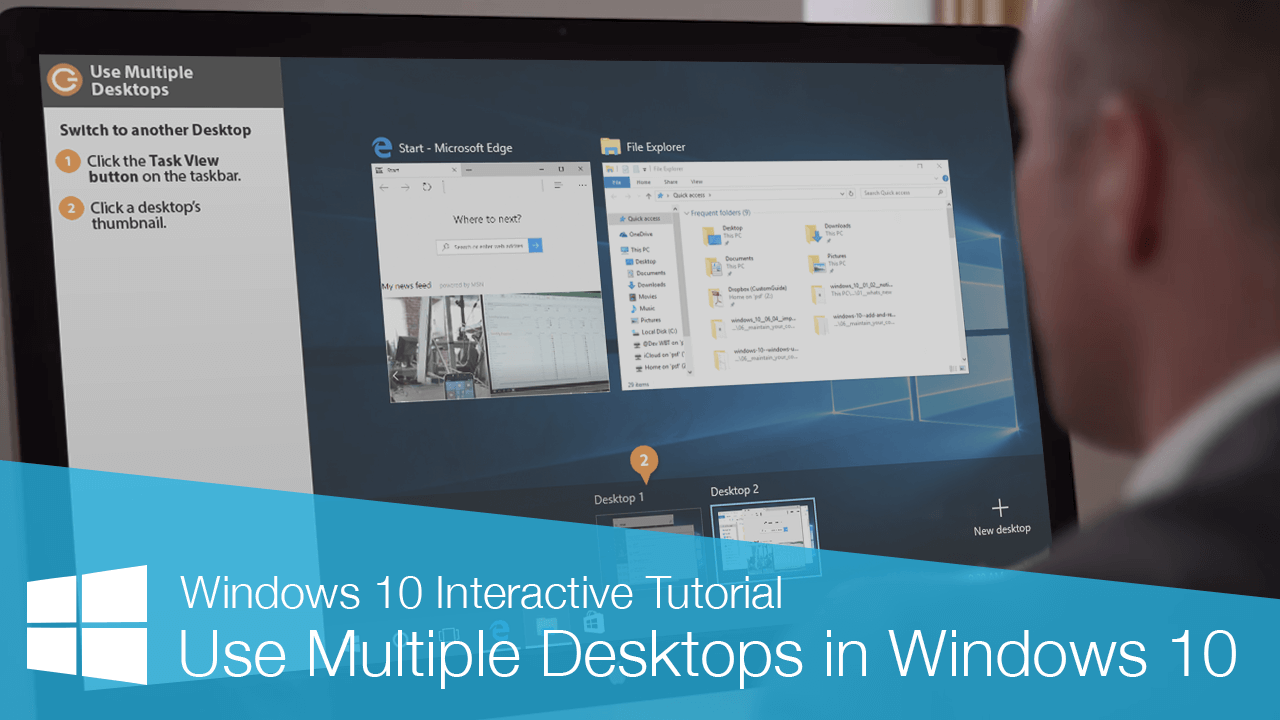The image size is (1280, 720).
Task: Click the '29 items' status bar text
Action: coord(638,384)
